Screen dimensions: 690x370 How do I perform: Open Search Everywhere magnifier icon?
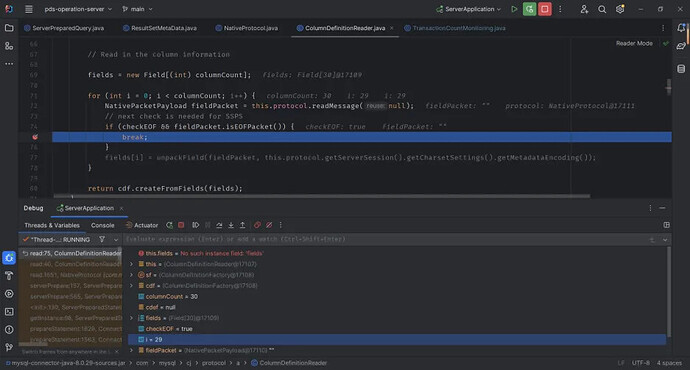pos(602,9)
